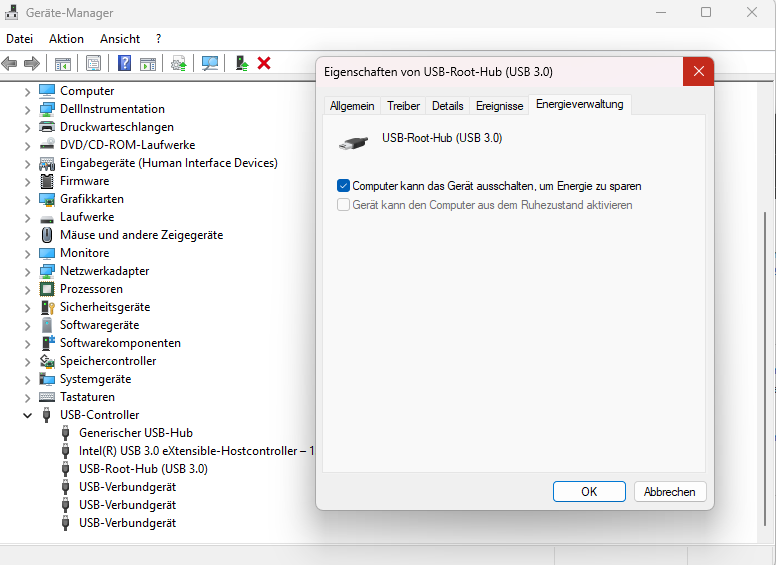This screenshot has width=776, height=565.
Task: Expand DVD/CD-ROM-Laufwerke category
Action: click(27, 145)
